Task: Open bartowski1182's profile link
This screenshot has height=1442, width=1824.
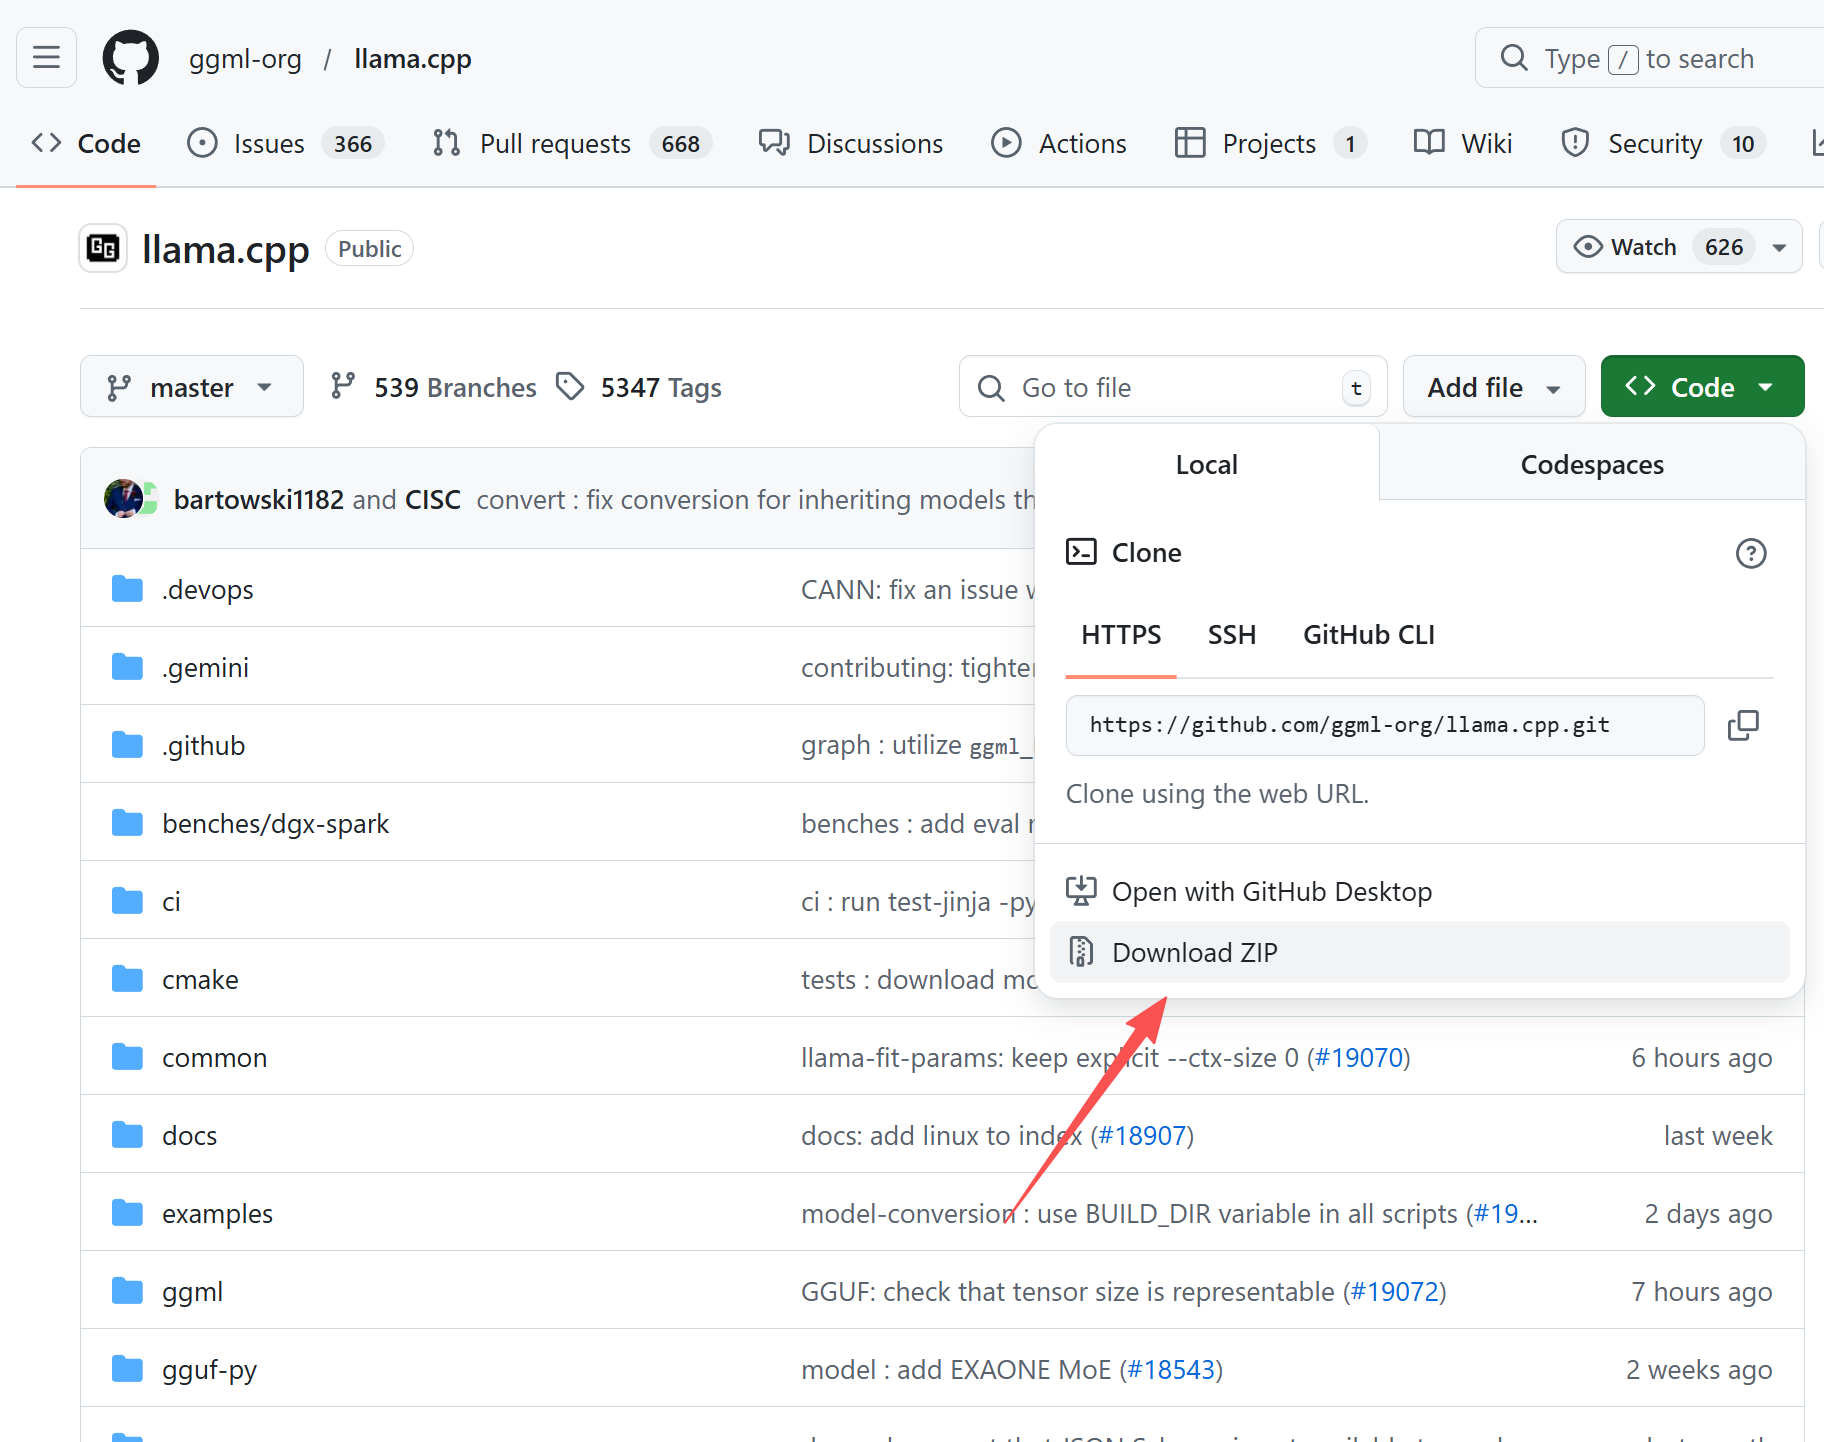Action: tap(259, 499)
